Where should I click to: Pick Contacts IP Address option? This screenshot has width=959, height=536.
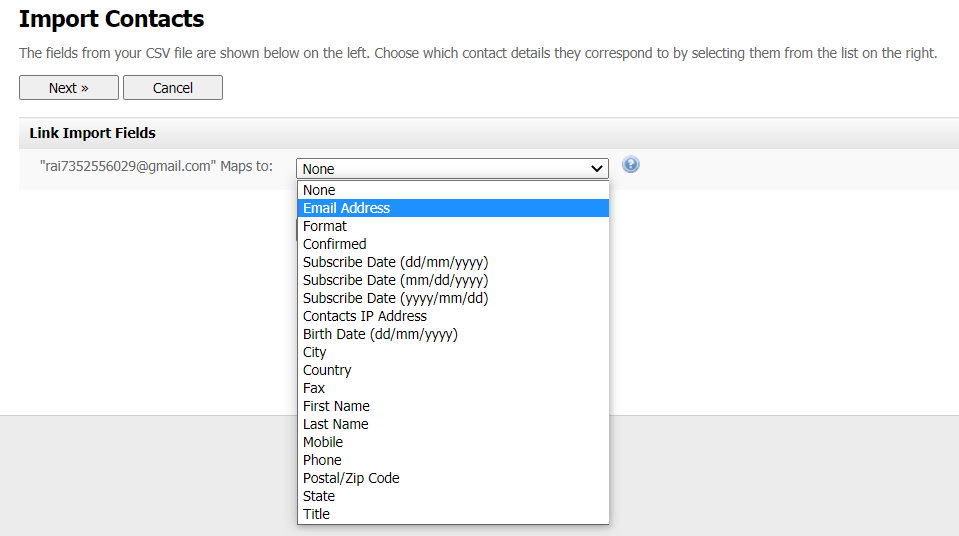click(453, 316)
